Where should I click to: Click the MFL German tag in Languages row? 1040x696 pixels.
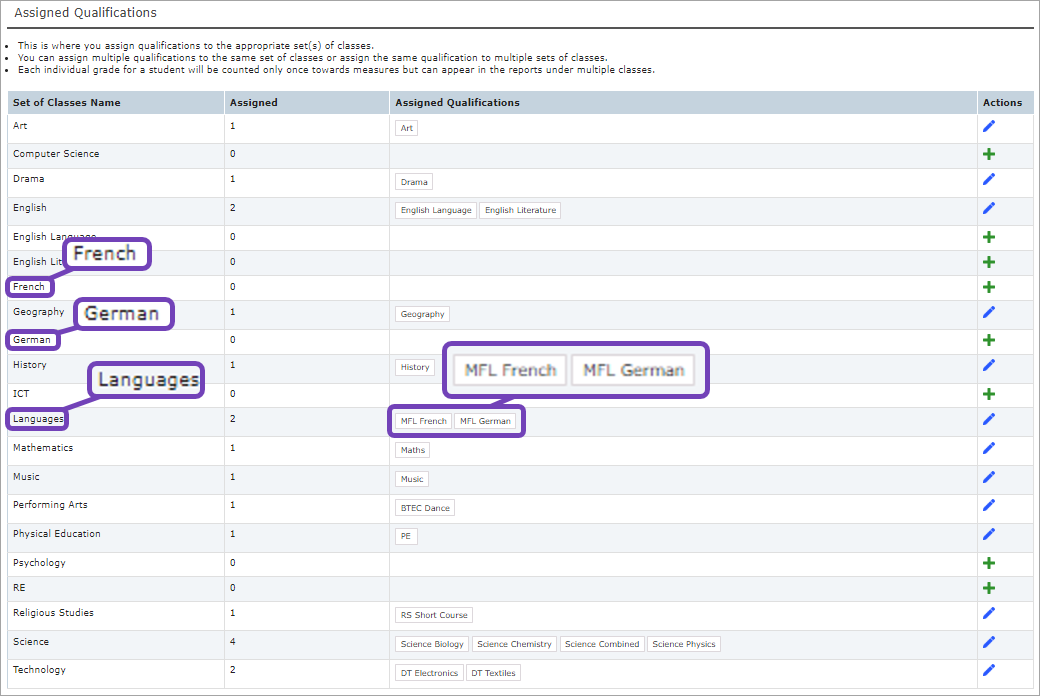485,422
